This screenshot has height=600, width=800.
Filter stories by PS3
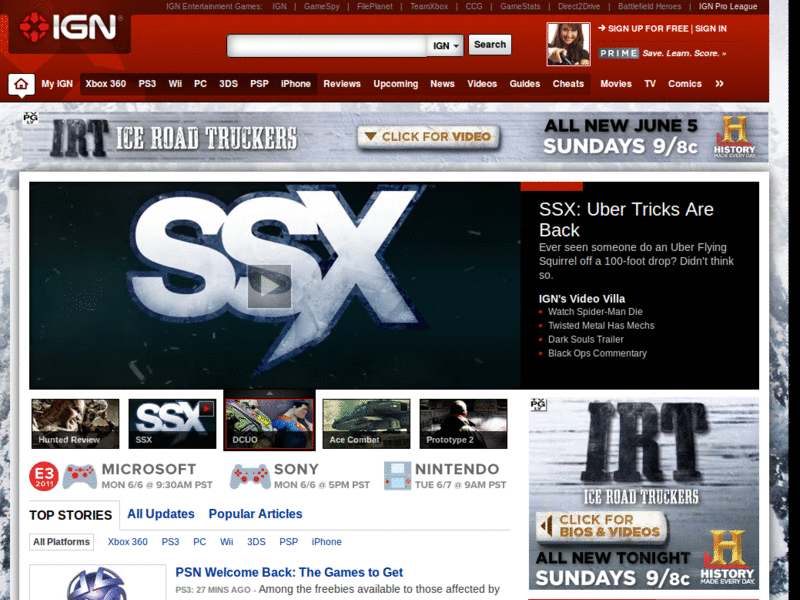tap(170, 542)
